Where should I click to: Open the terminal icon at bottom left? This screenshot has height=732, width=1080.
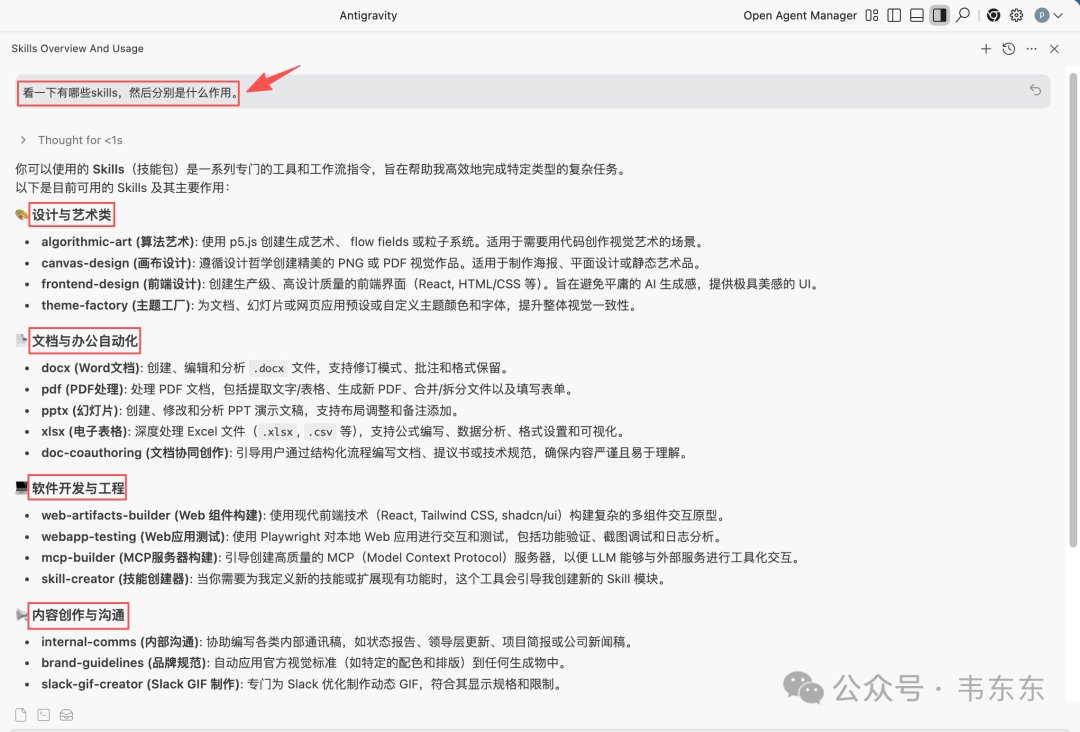(43, 715)
